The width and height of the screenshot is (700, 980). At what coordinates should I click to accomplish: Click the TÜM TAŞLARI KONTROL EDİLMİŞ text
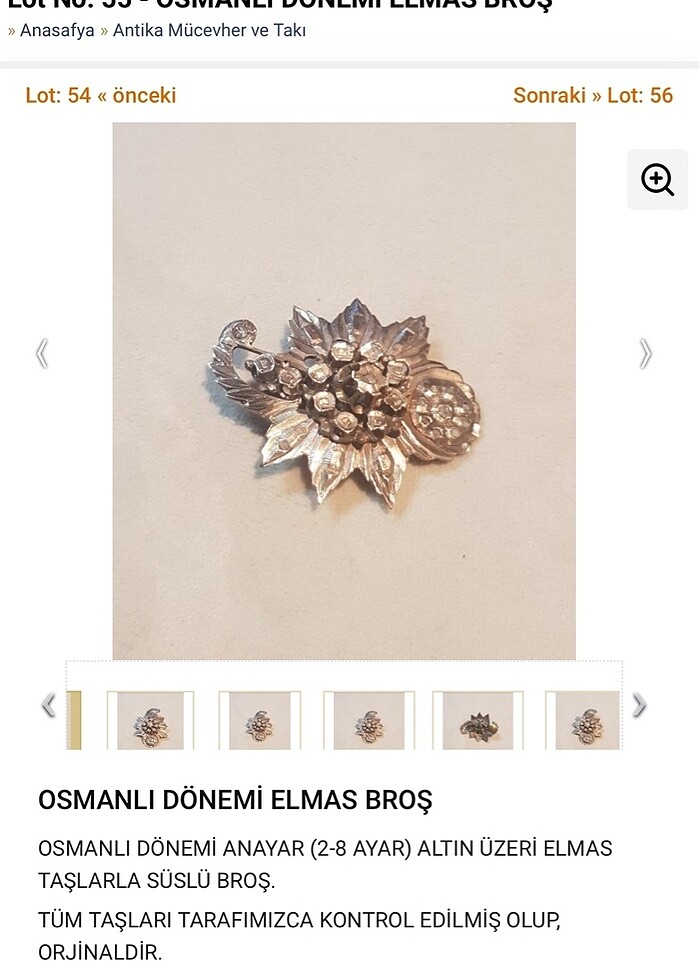pos(299,936)
